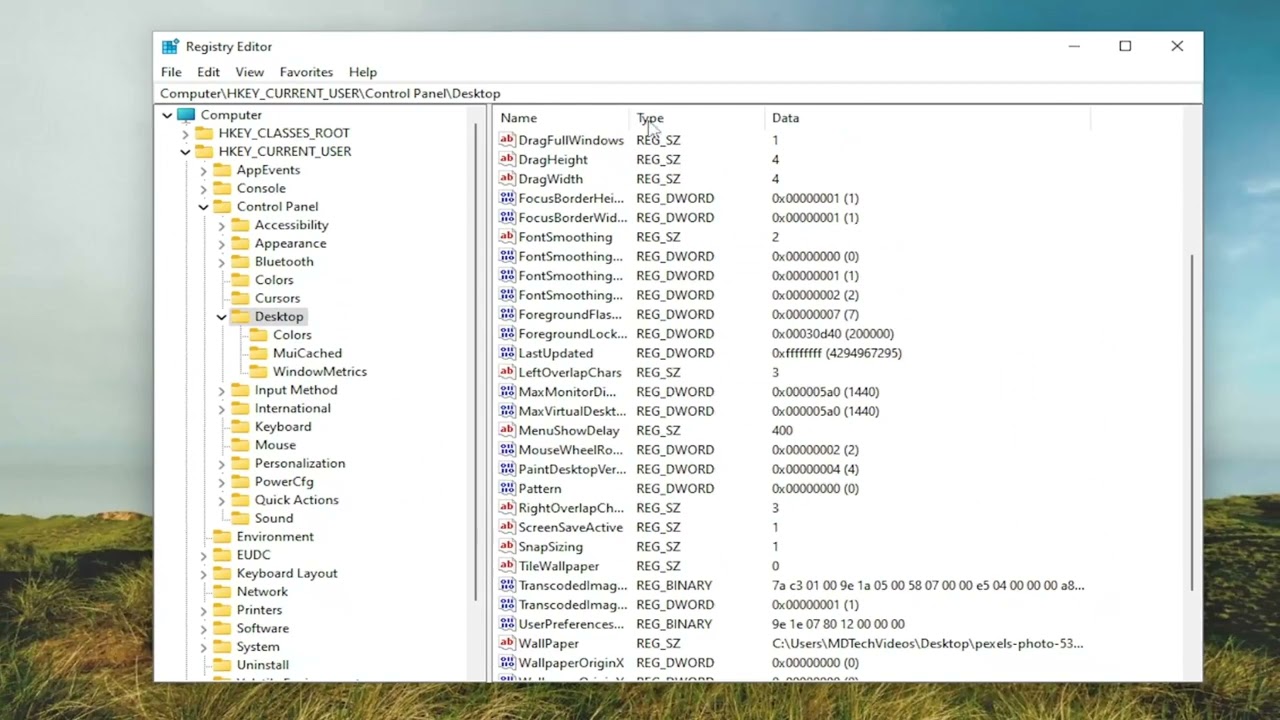Select the Keyboard key in the tree
Image resolution: width=1280 pixels, height=720 pixels.
[x=283, y=427]
